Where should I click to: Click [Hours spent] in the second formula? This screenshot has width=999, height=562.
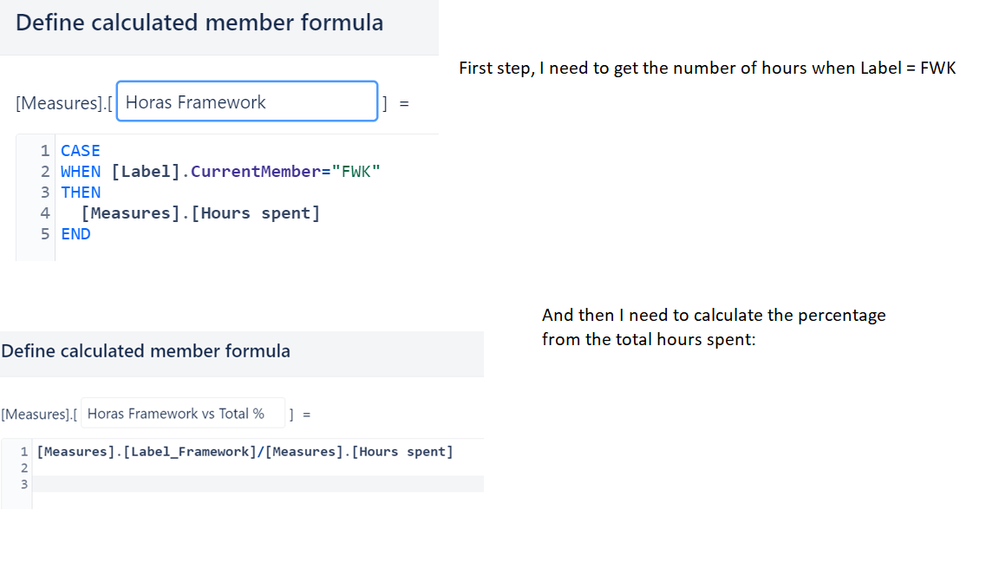click(402, 452)
